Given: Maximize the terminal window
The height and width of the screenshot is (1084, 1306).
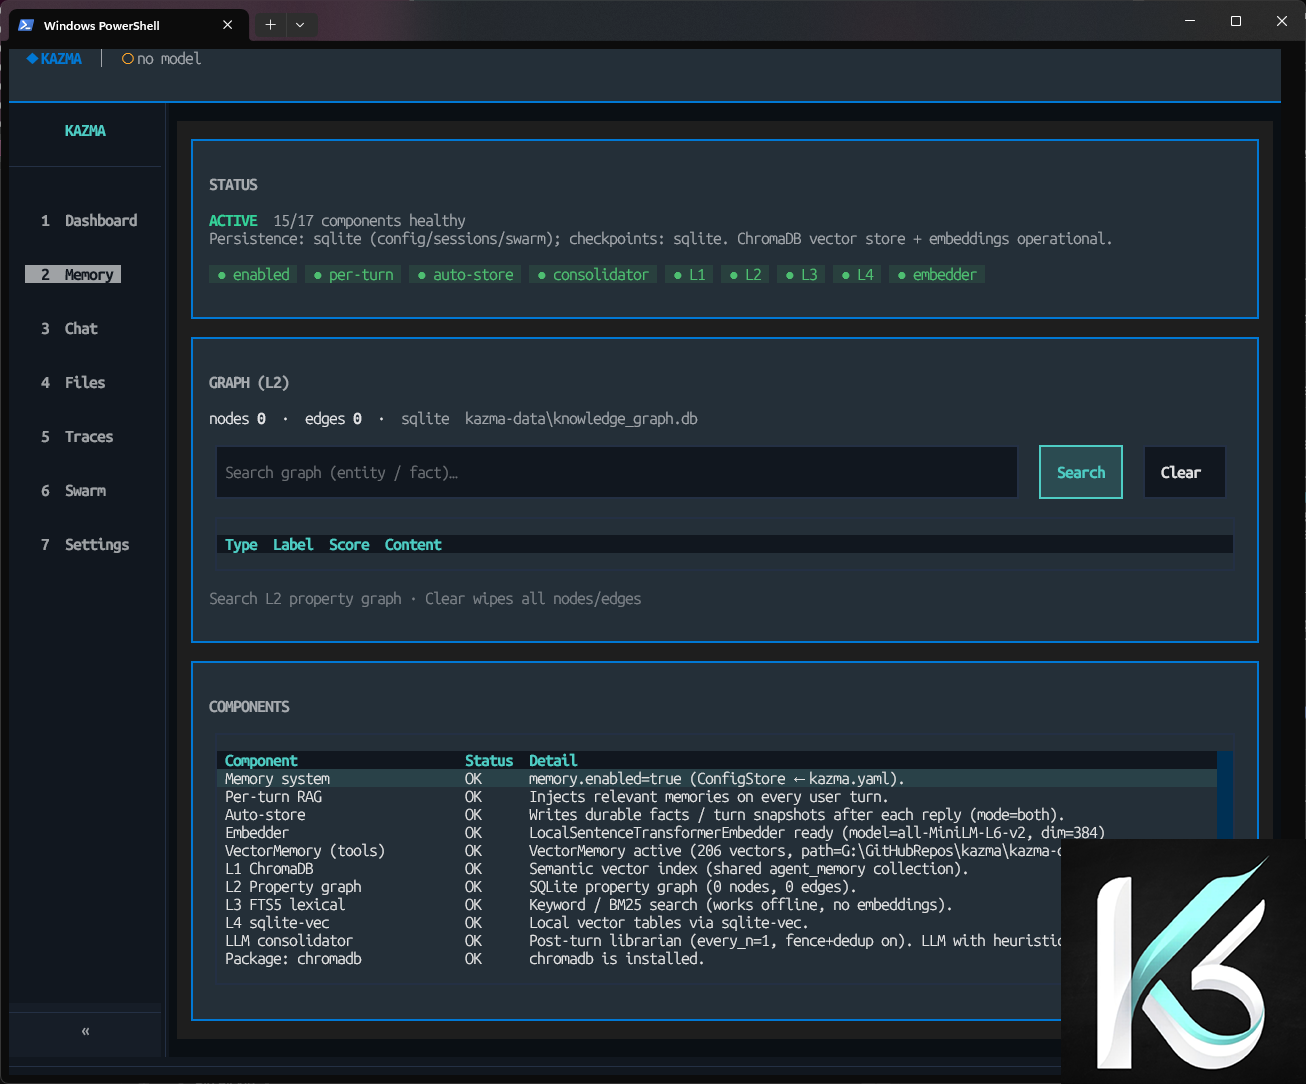Looking at the screenshot, I should pos(1236,21).
